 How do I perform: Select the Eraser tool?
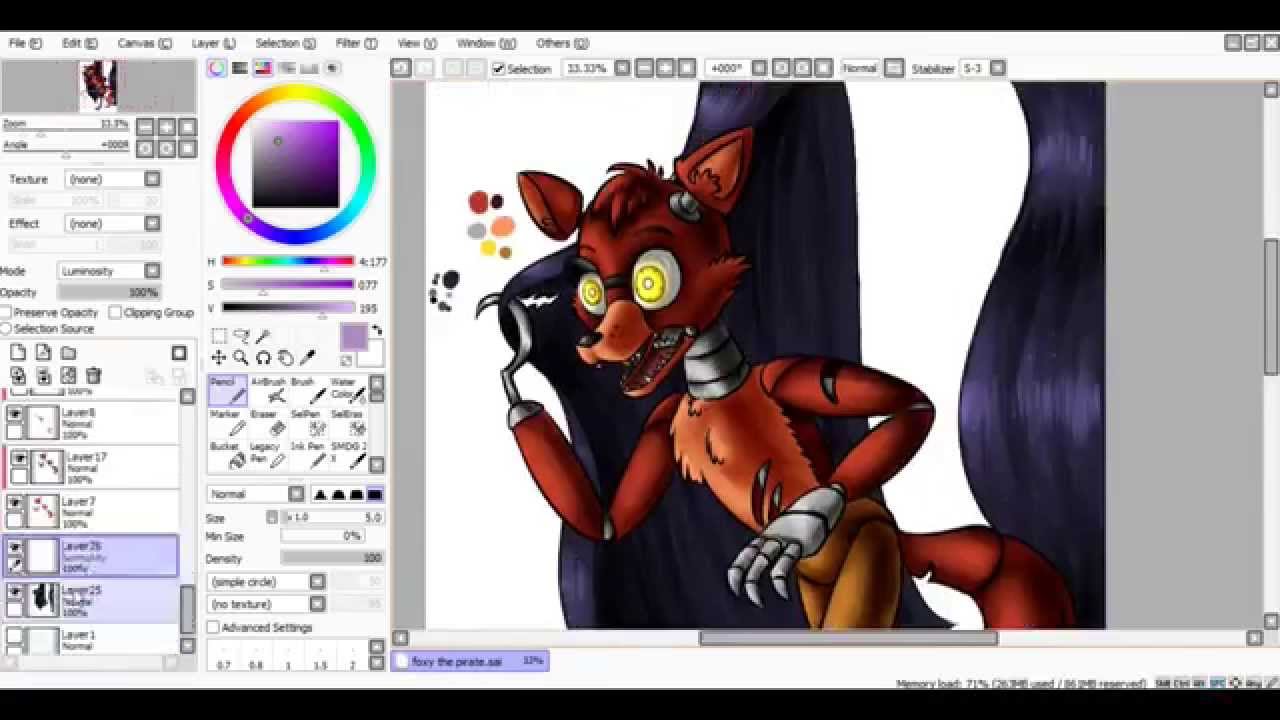(x=267, y=423)
